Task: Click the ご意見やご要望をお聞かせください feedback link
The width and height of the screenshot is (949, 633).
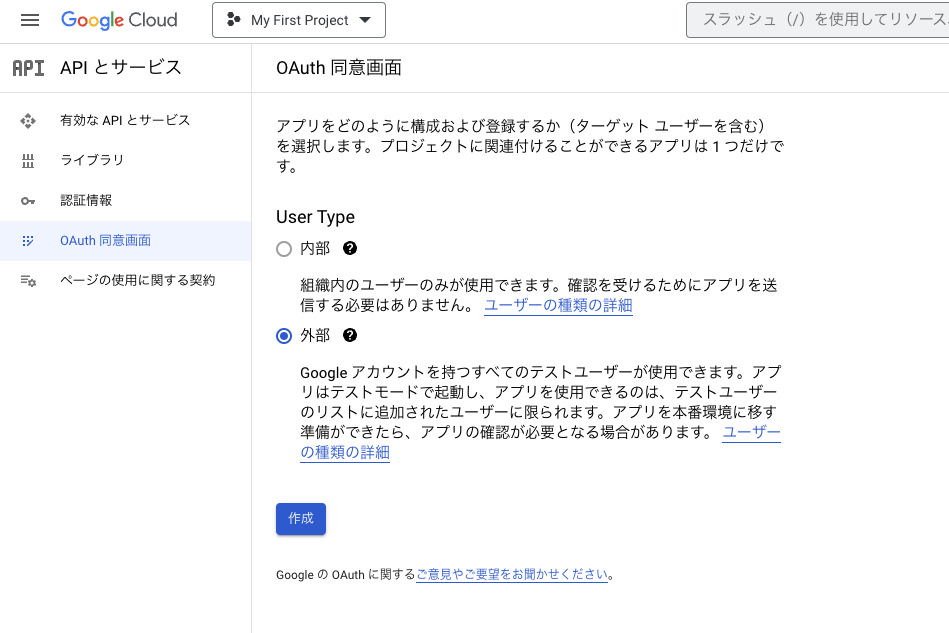Action: click(x=512, y=574)
